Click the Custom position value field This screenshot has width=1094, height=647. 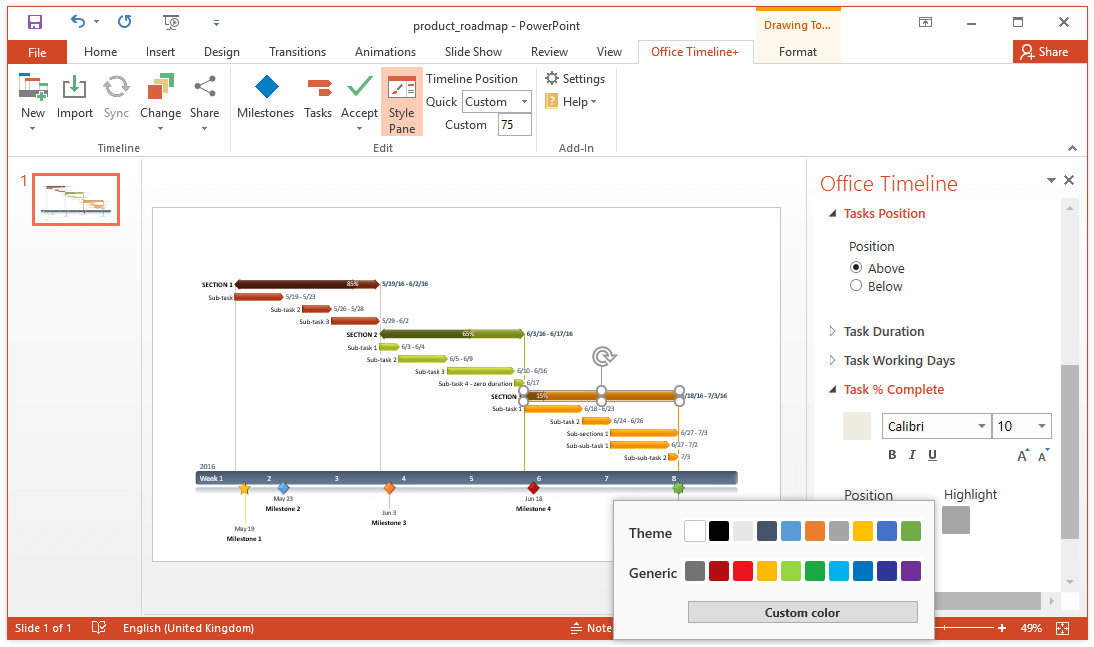[x=514, y=125]
